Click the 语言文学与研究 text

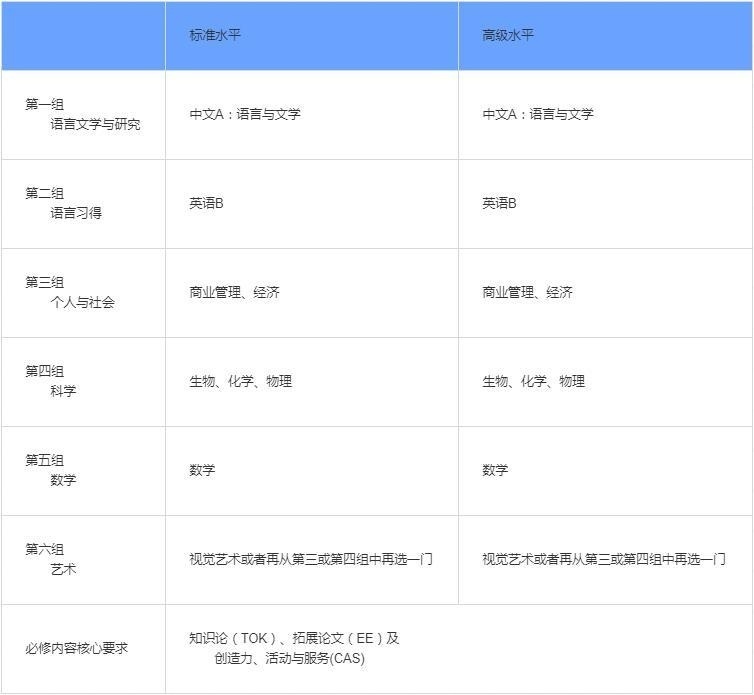click(95, 124)
